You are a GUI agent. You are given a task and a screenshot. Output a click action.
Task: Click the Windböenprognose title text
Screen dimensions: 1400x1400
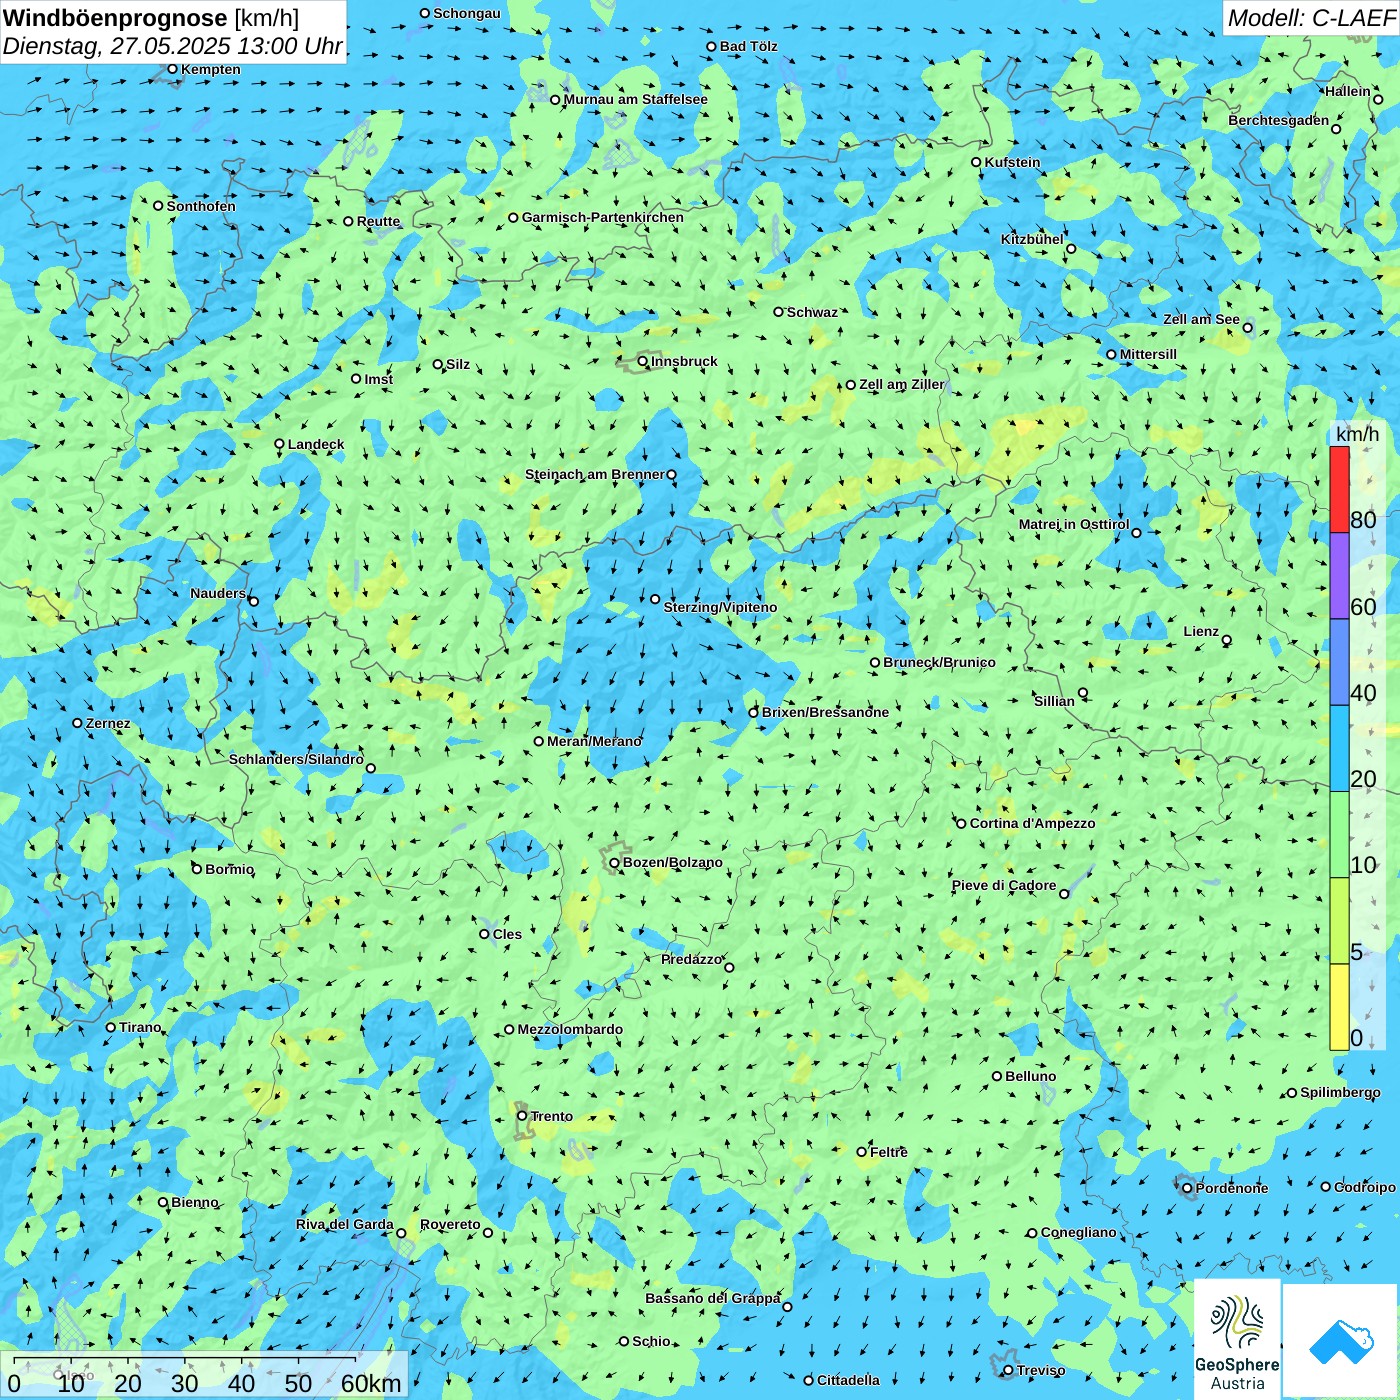coord(115,18)
